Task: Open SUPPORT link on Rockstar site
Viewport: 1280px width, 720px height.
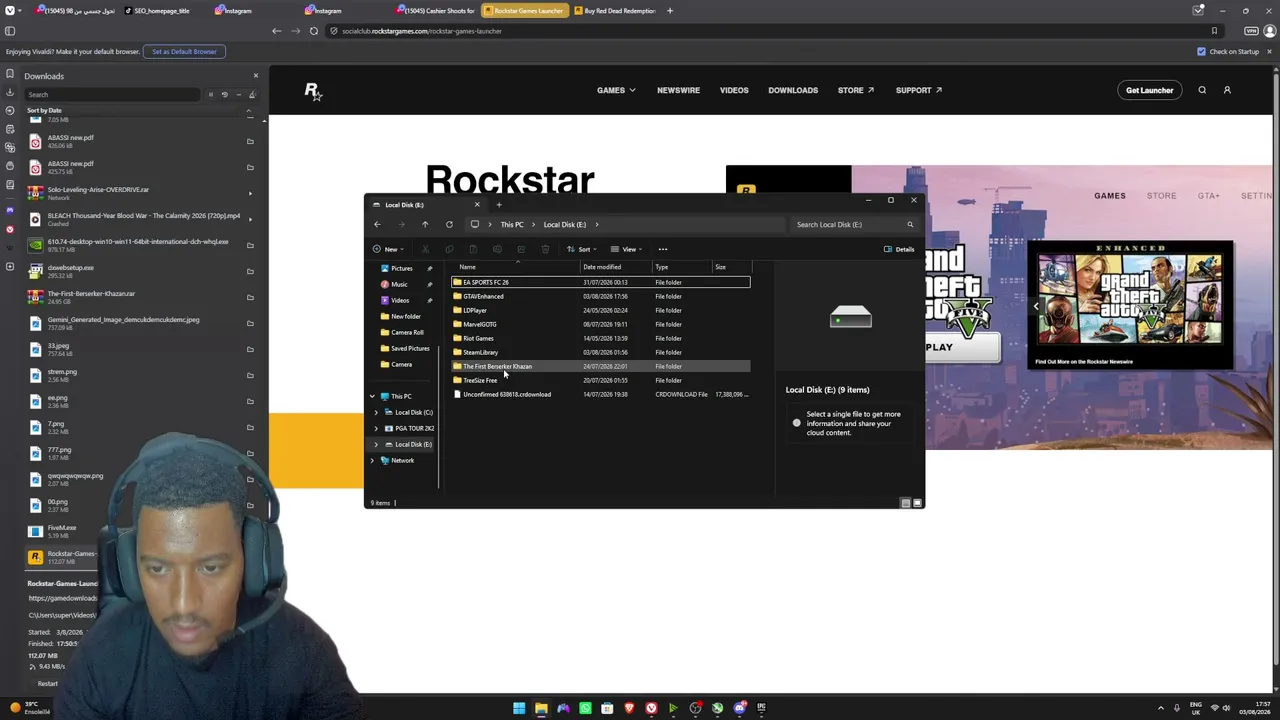Action: pyautogui.click(x=918, y=90)
